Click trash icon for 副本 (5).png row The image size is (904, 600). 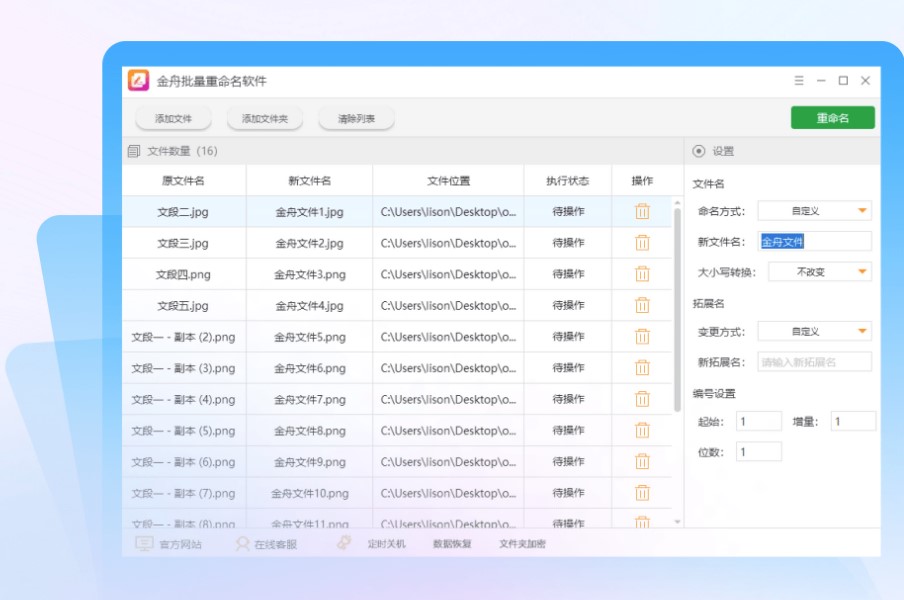tap(642, 430)
